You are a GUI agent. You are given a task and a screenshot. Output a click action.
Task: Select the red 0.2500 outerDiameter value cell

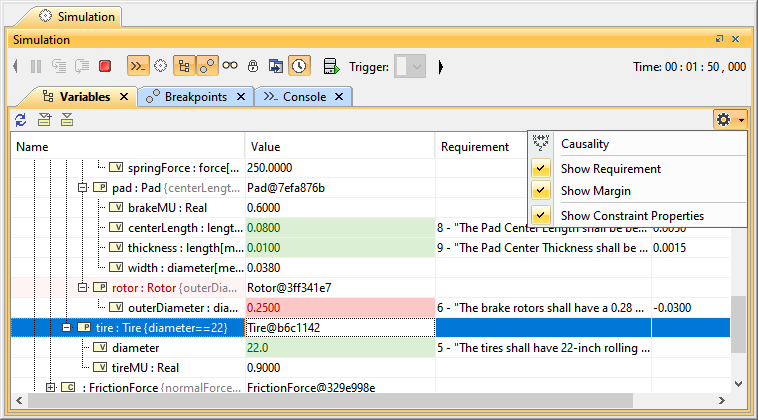click(340, 307)
